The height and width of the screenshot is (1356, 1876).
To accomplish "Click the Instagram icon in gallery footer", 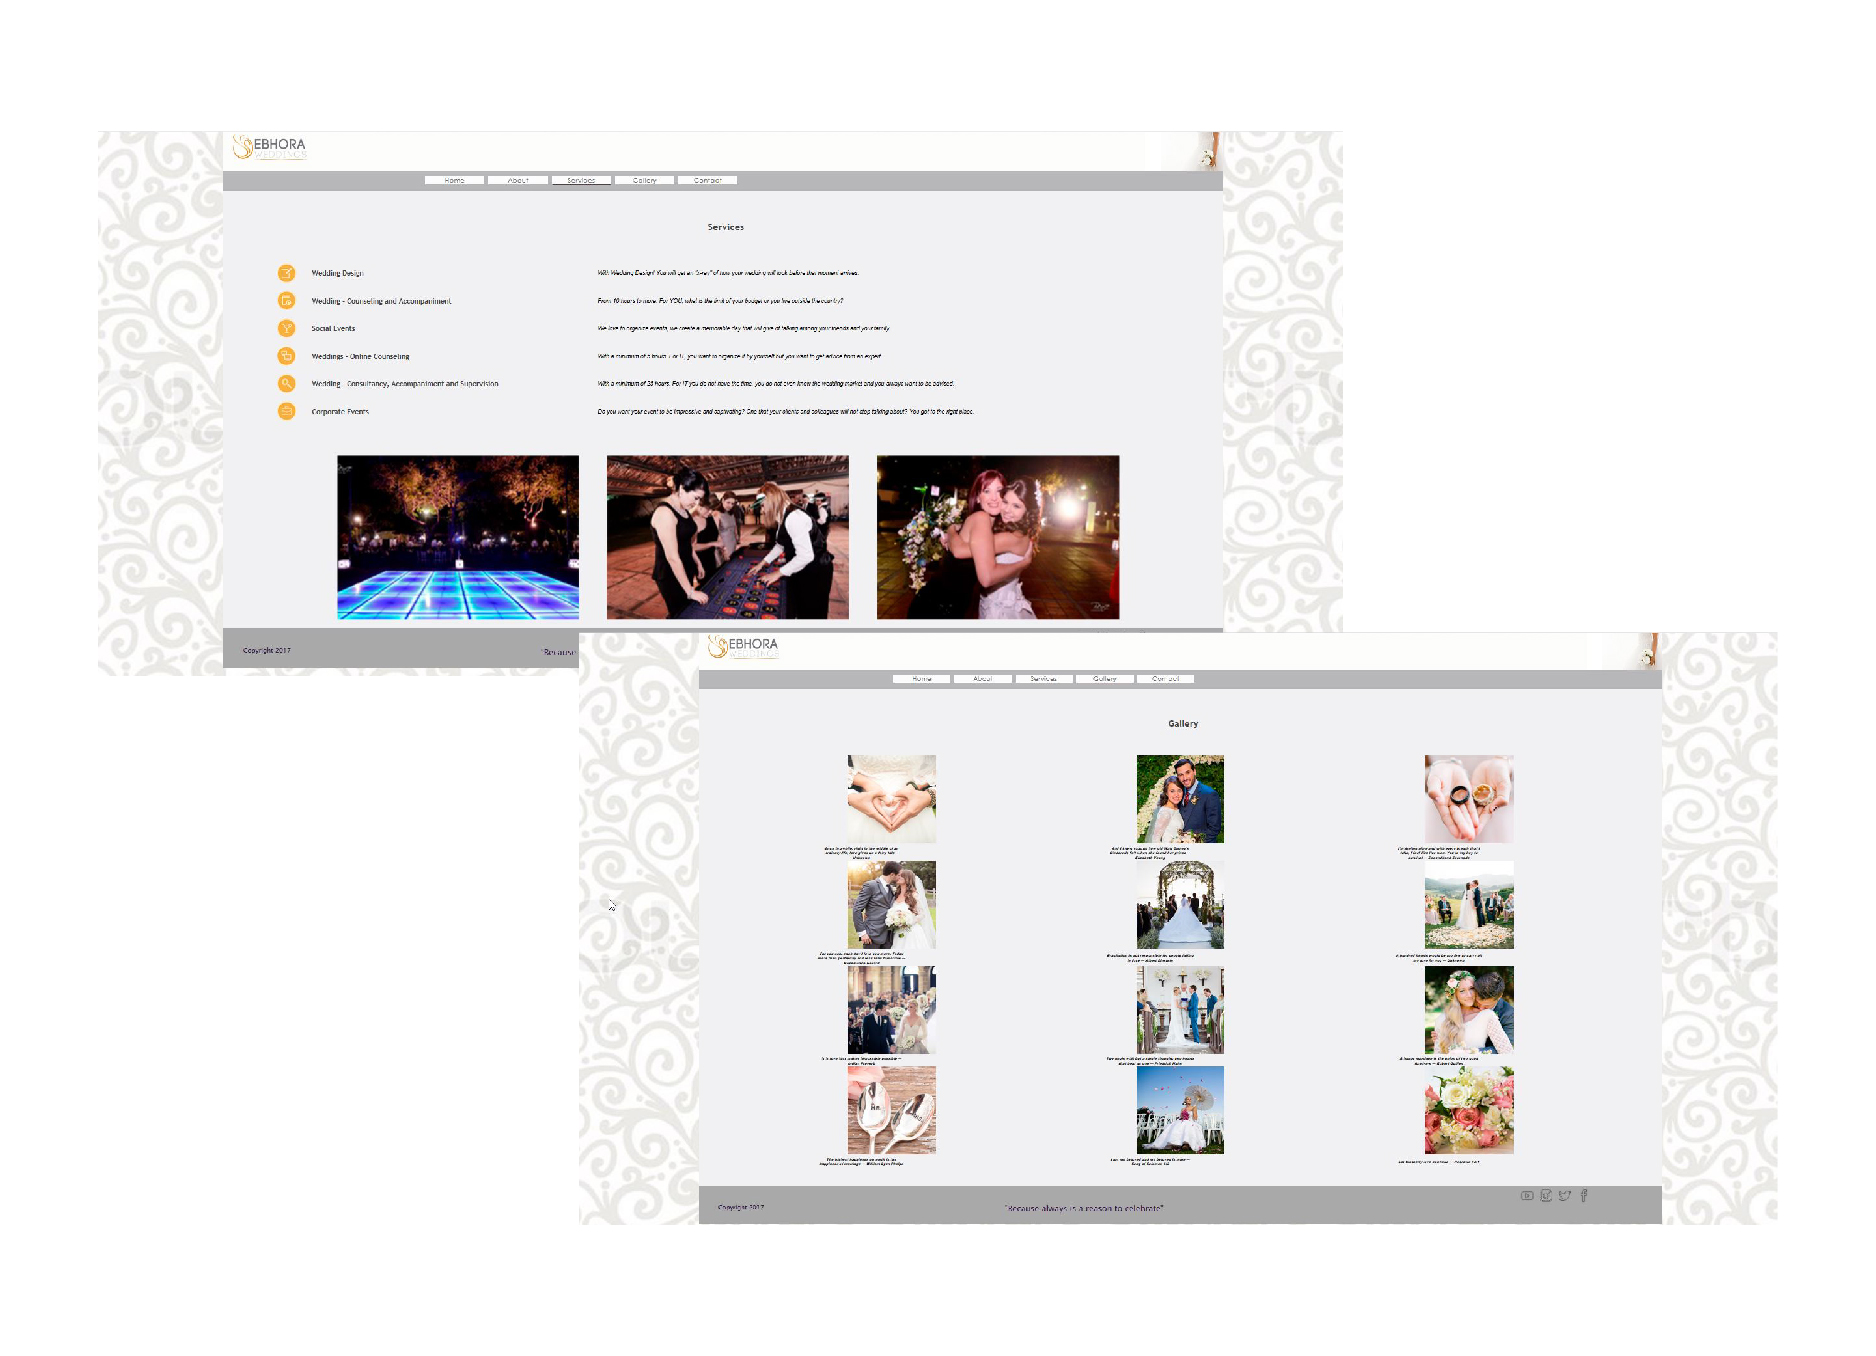I will [x=1545, y=1195].
